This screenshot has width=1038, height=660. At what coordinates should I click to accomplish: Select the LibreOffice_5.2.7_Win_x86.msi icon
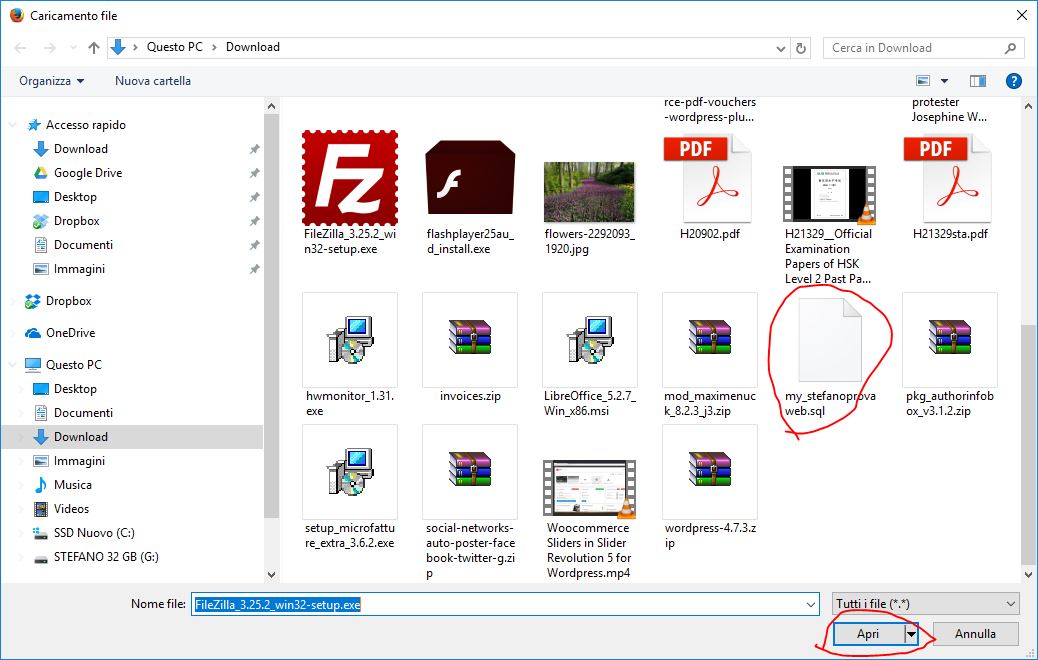pos(590,340)
